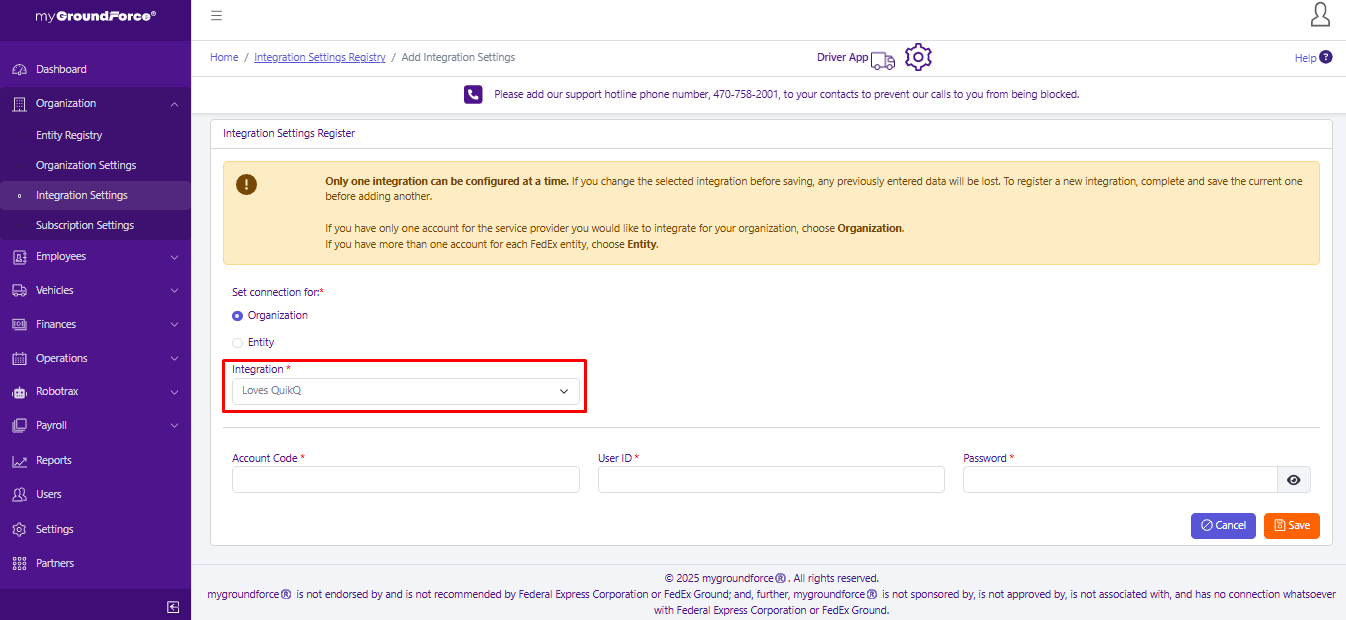Screen dimensions: 1346x620
Task: Collapse the Organization menu chevron
Action: (175, 104)
